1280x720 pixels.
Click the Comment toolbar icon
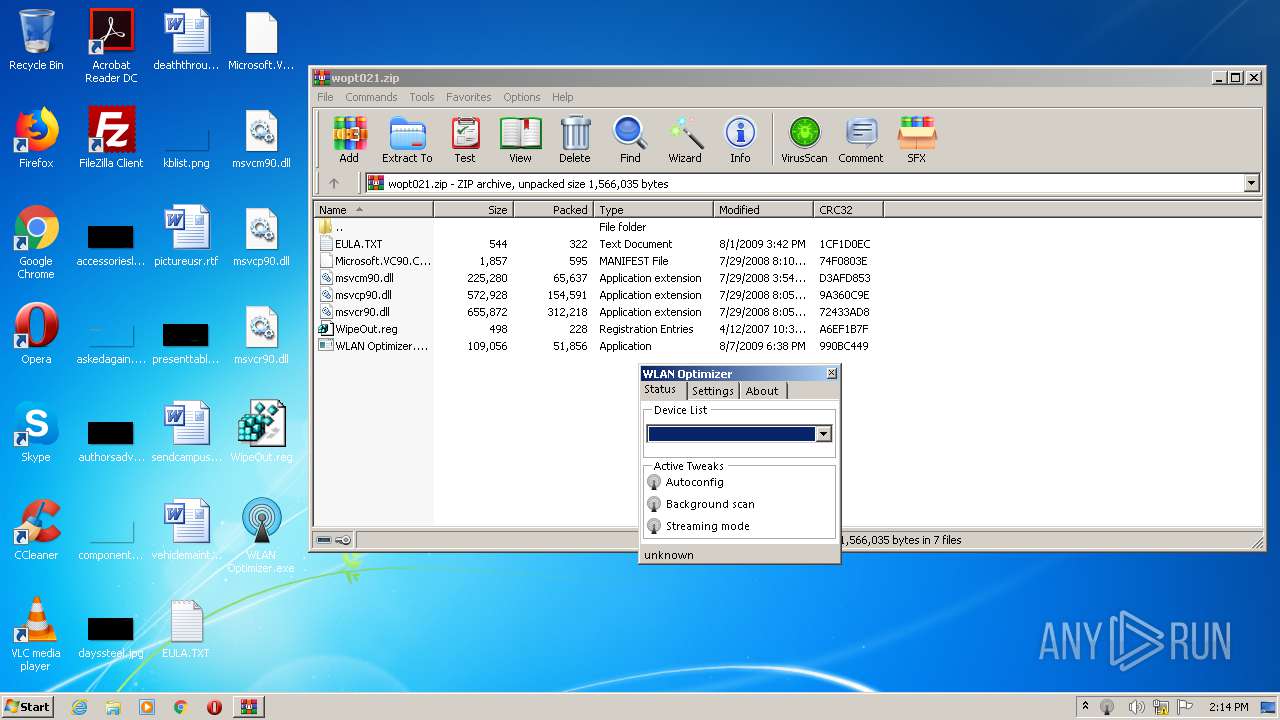pos(861,139)
